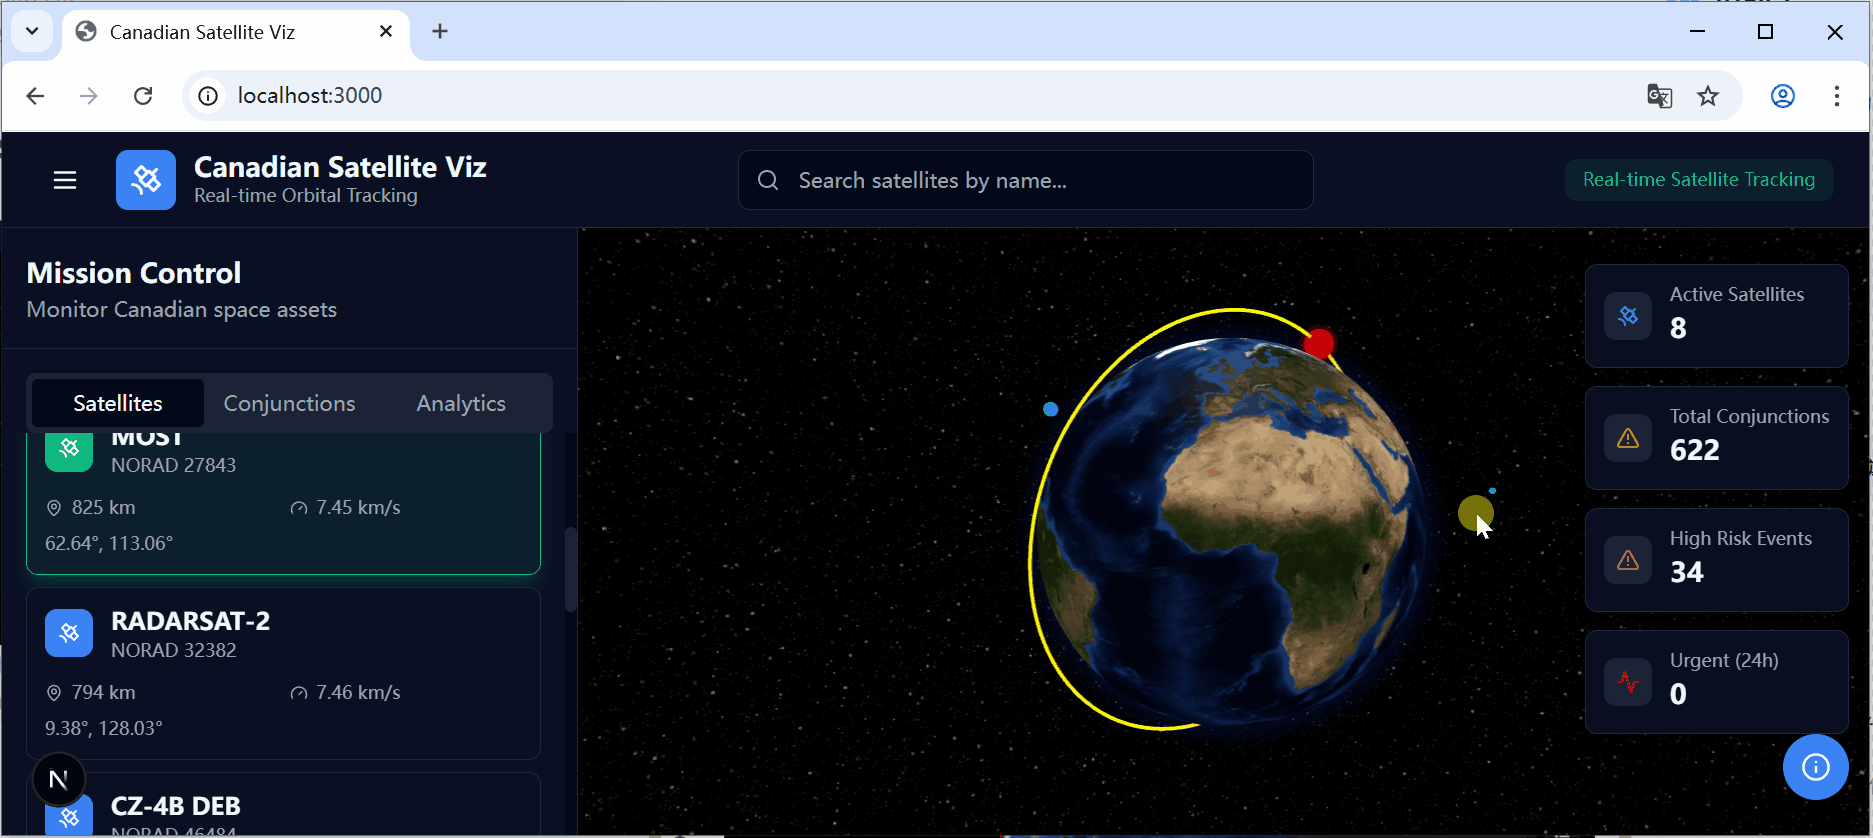The width and height of the screenshot is (1873, 838).
Task: Click the Canadian Satellite Viz logo icon
Action: click(x=146, y=180)
